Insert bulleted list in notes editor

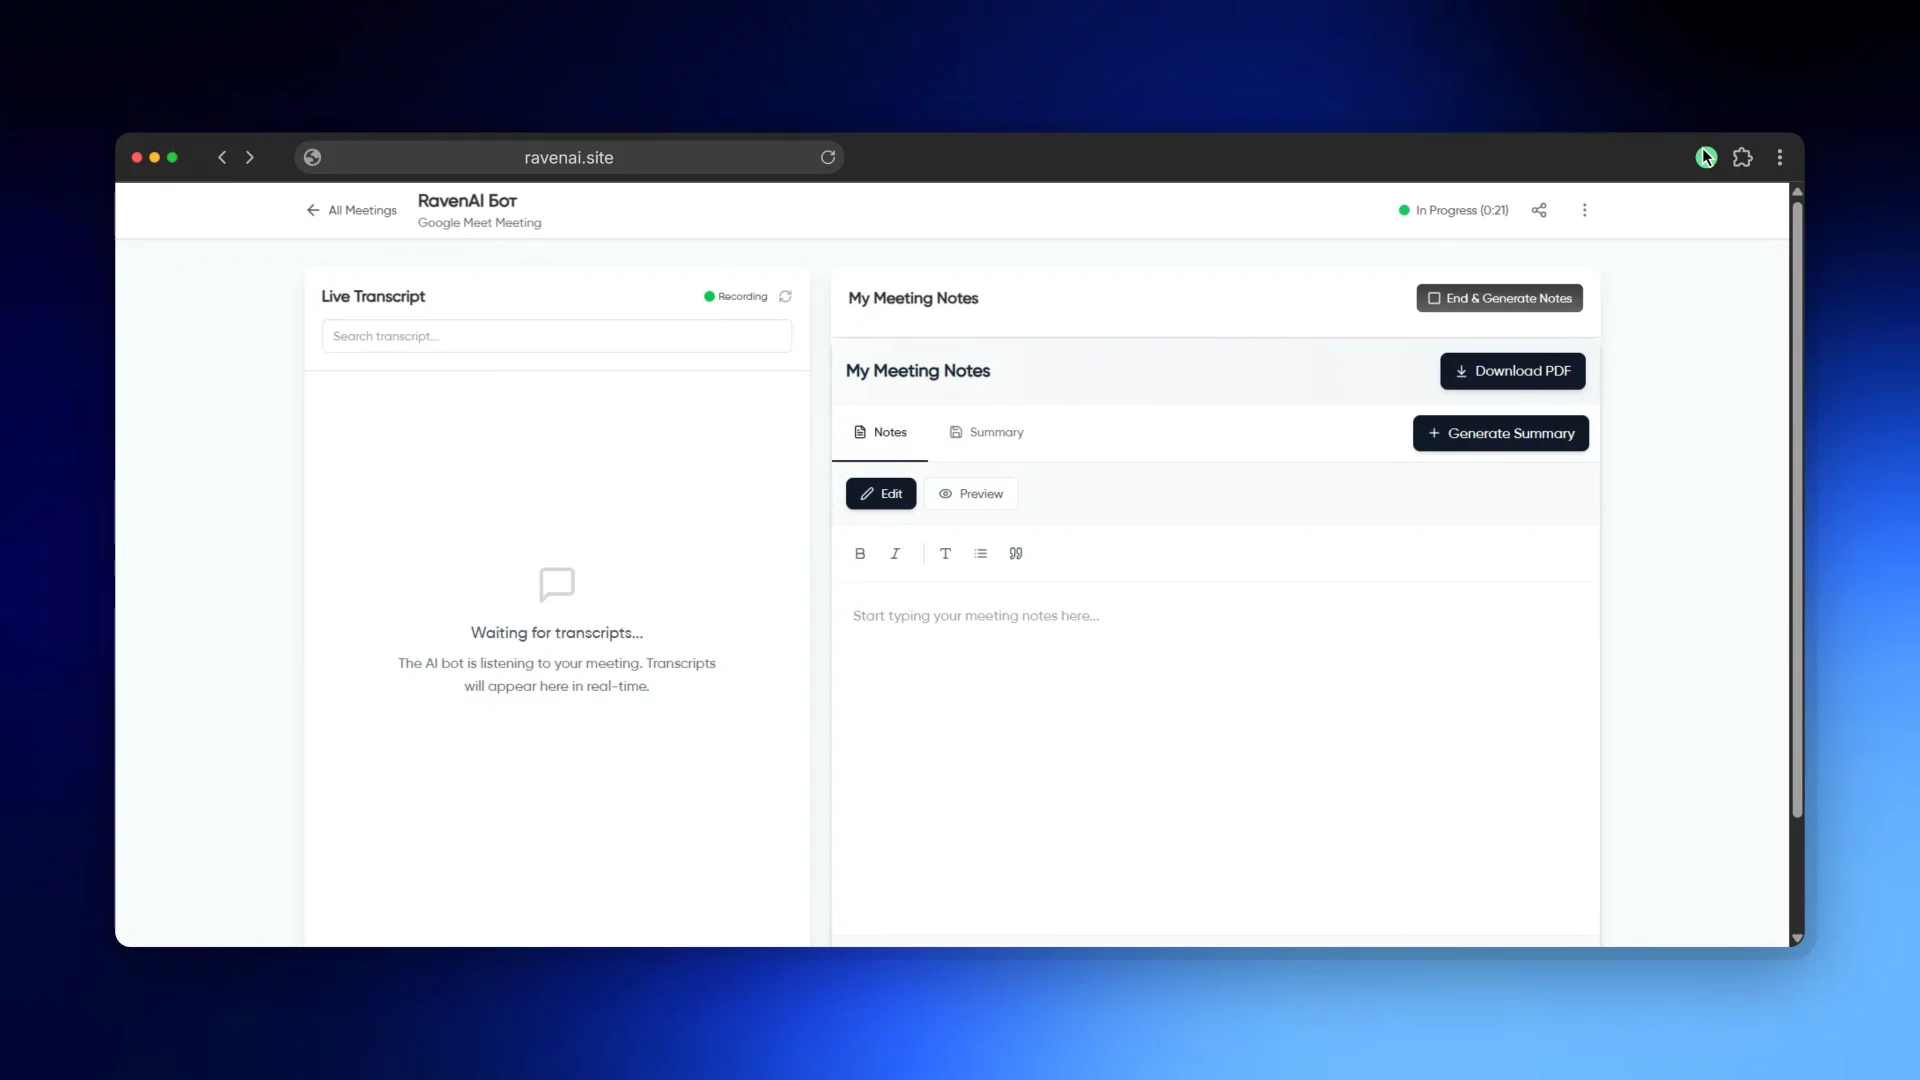click(981, 553)
